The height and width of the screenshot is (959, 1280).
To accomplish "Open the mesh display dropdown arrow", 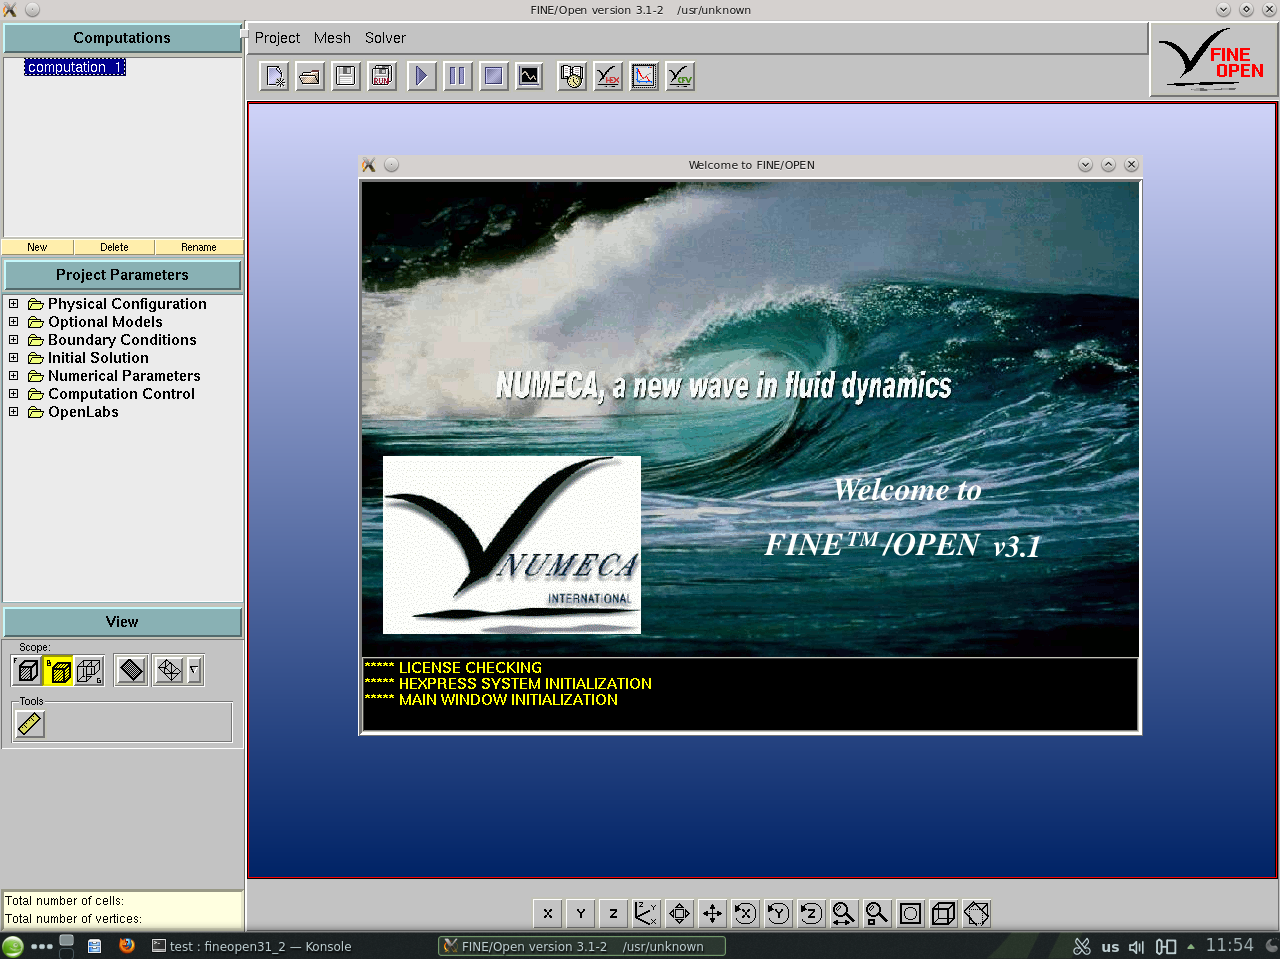I will 195,670.
